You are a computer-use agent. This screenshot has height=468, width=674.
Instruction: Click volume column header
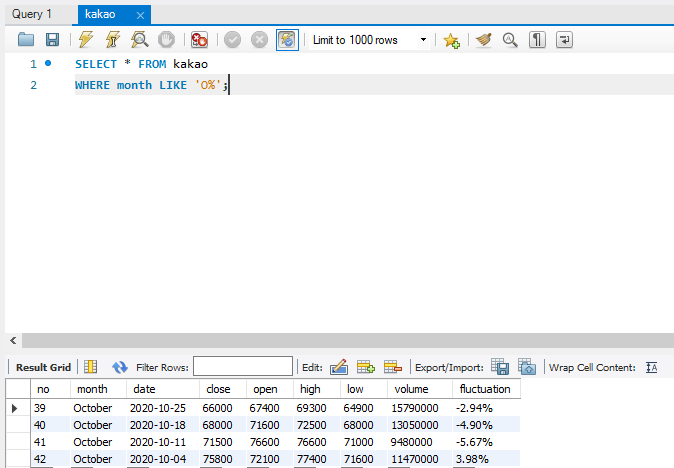click(x=420, y=389)
